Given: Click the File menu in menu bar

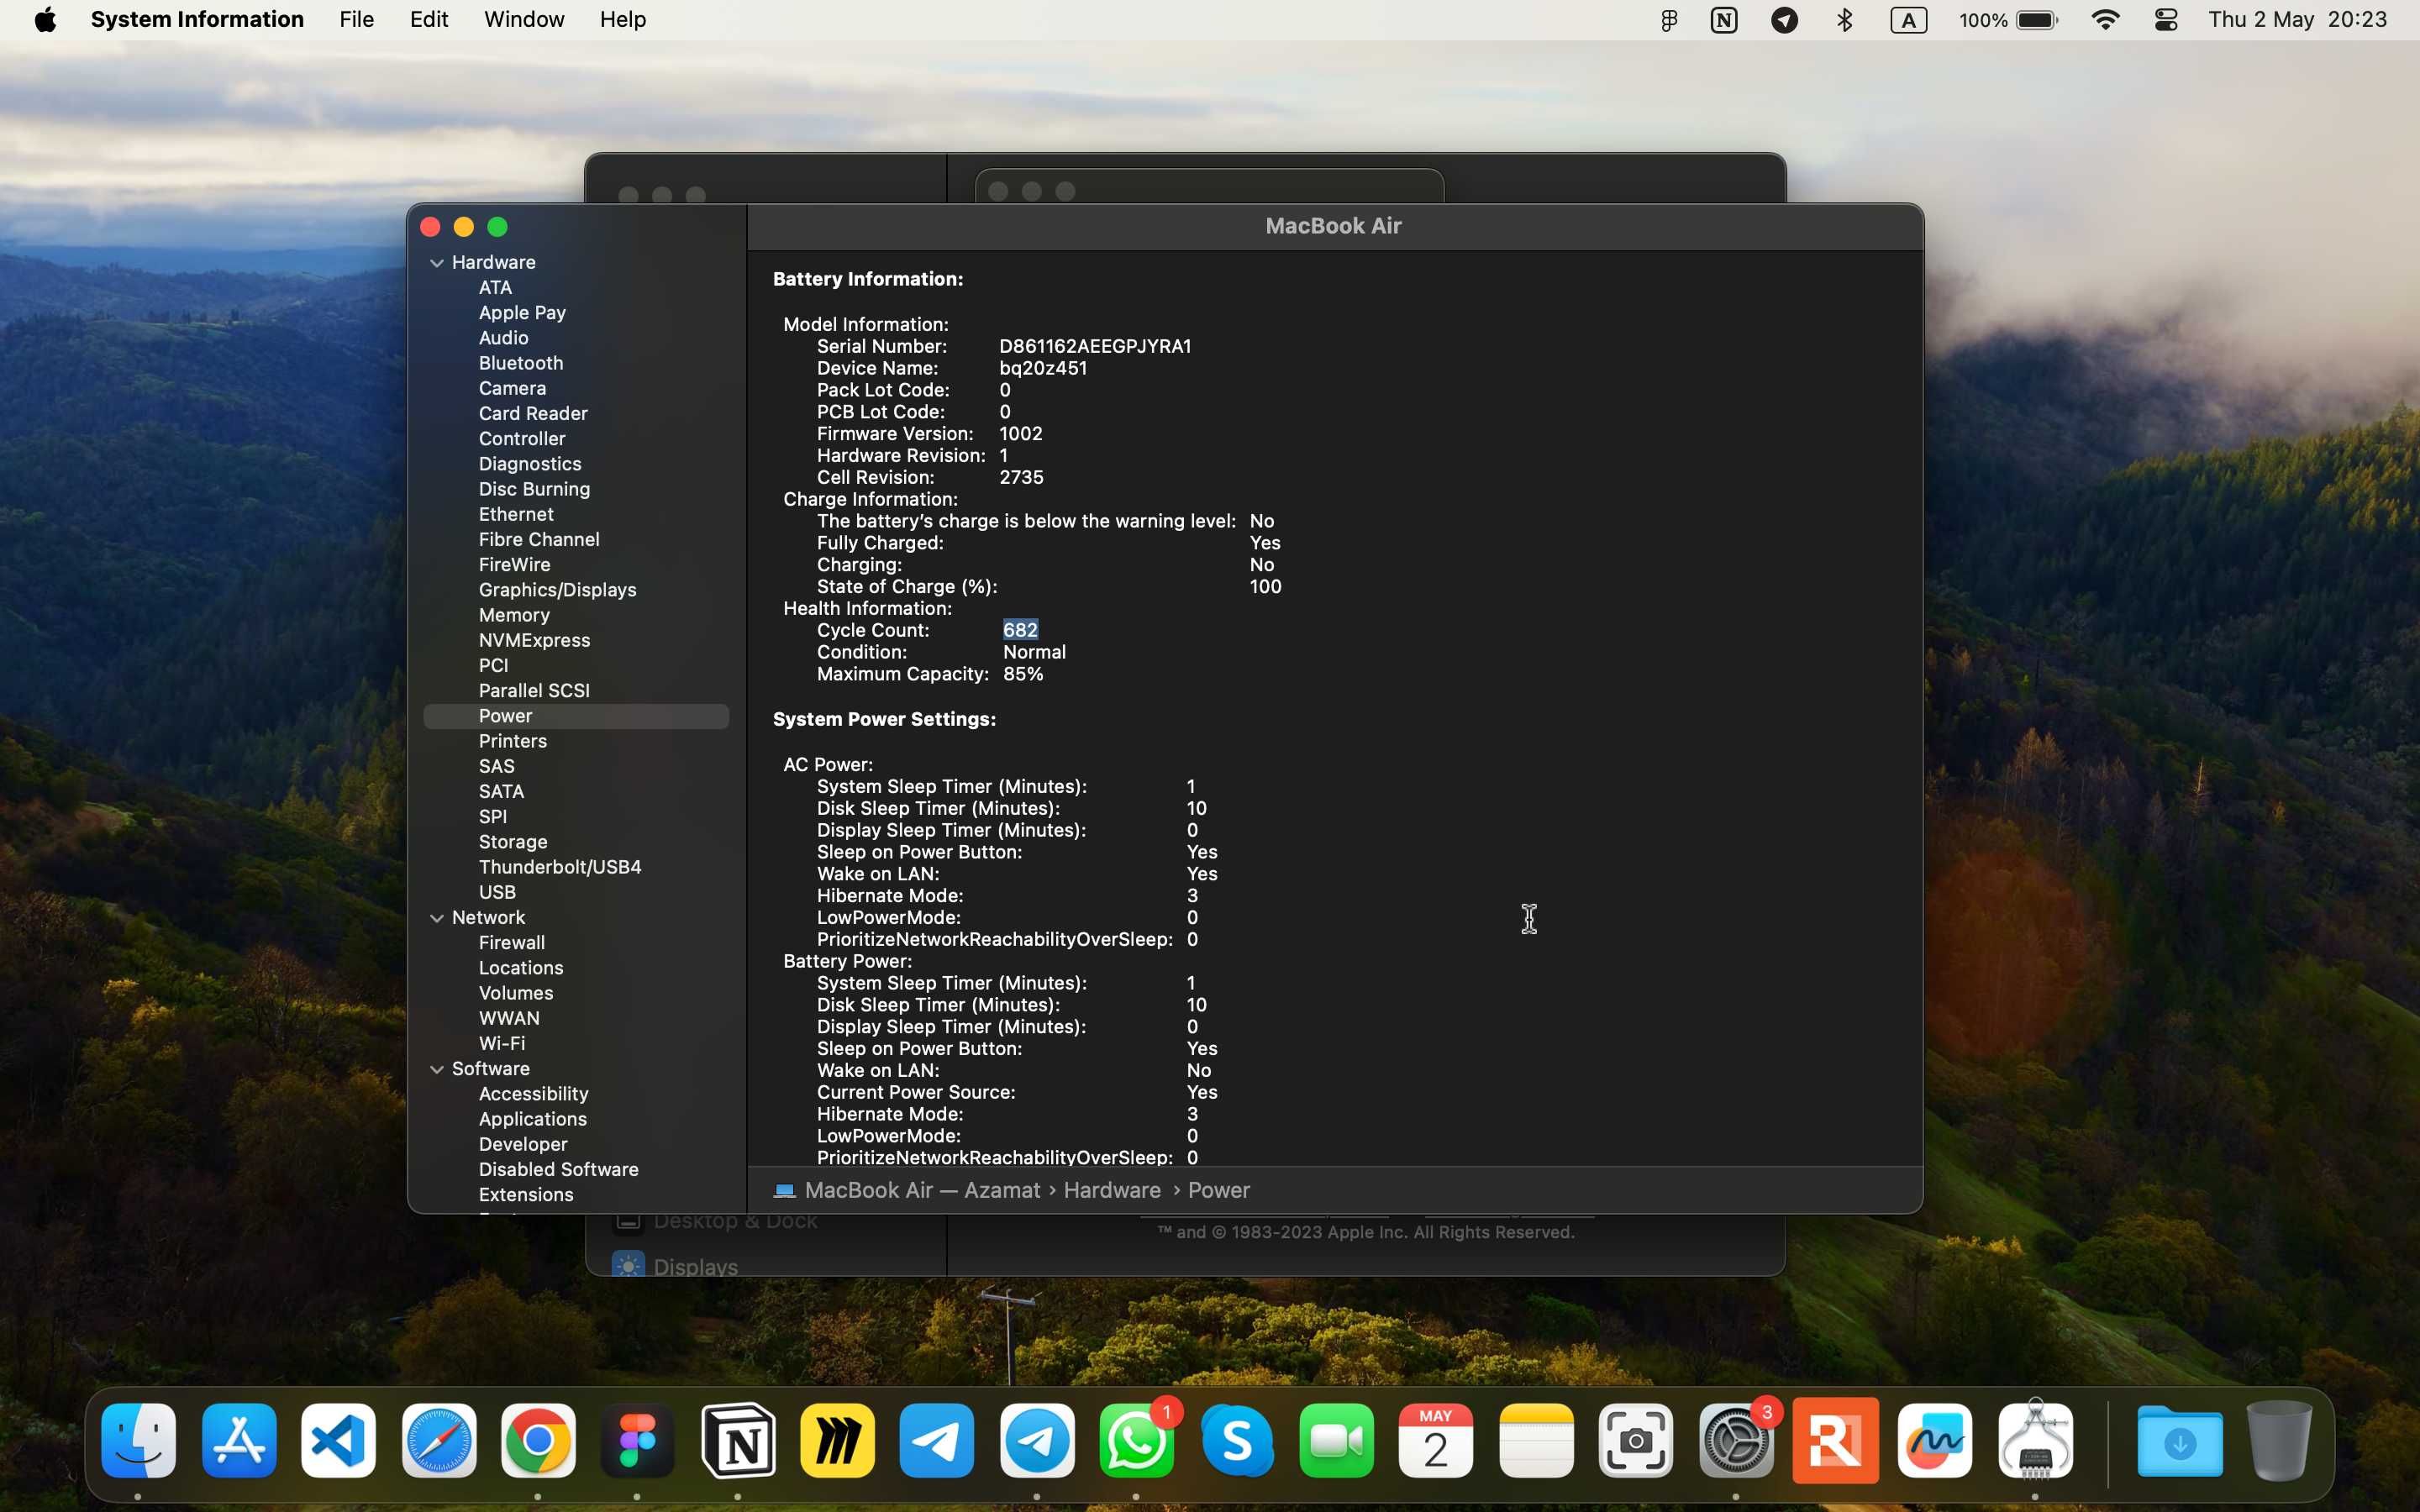Looking at the screenshot, I should click(354, 19).
